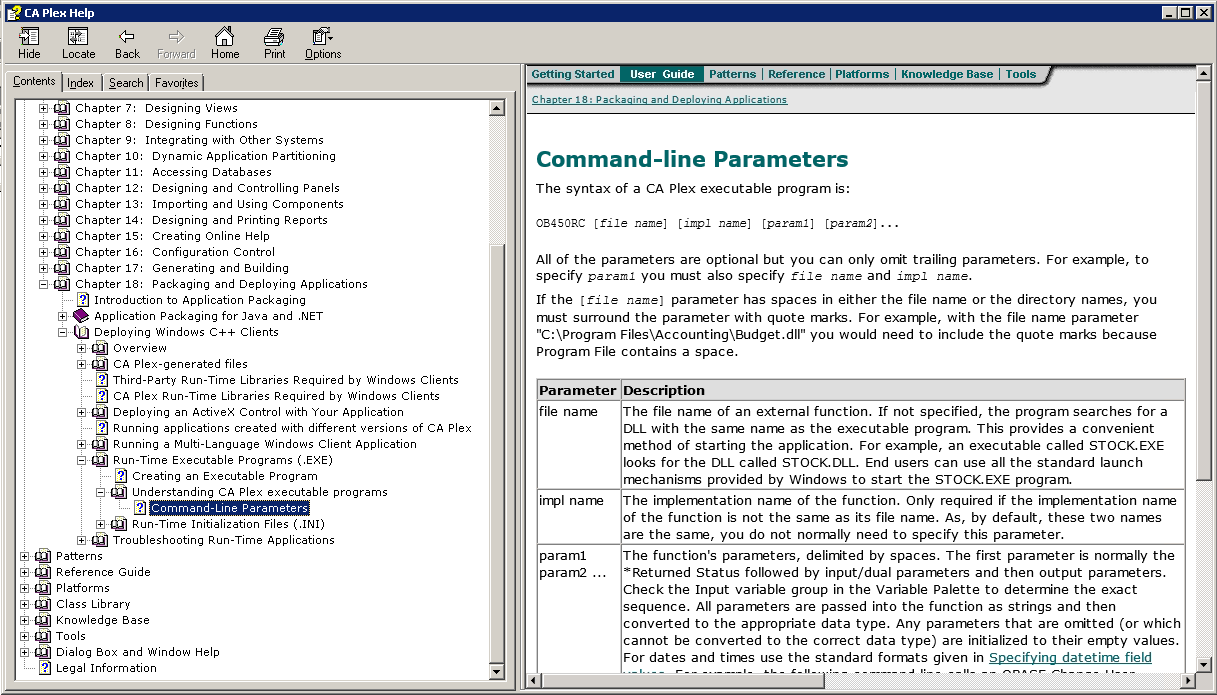Viewport: 1217px width, 695px height.
Task: Select Command-Line Parameters tree item
Action: coord(230,508)
